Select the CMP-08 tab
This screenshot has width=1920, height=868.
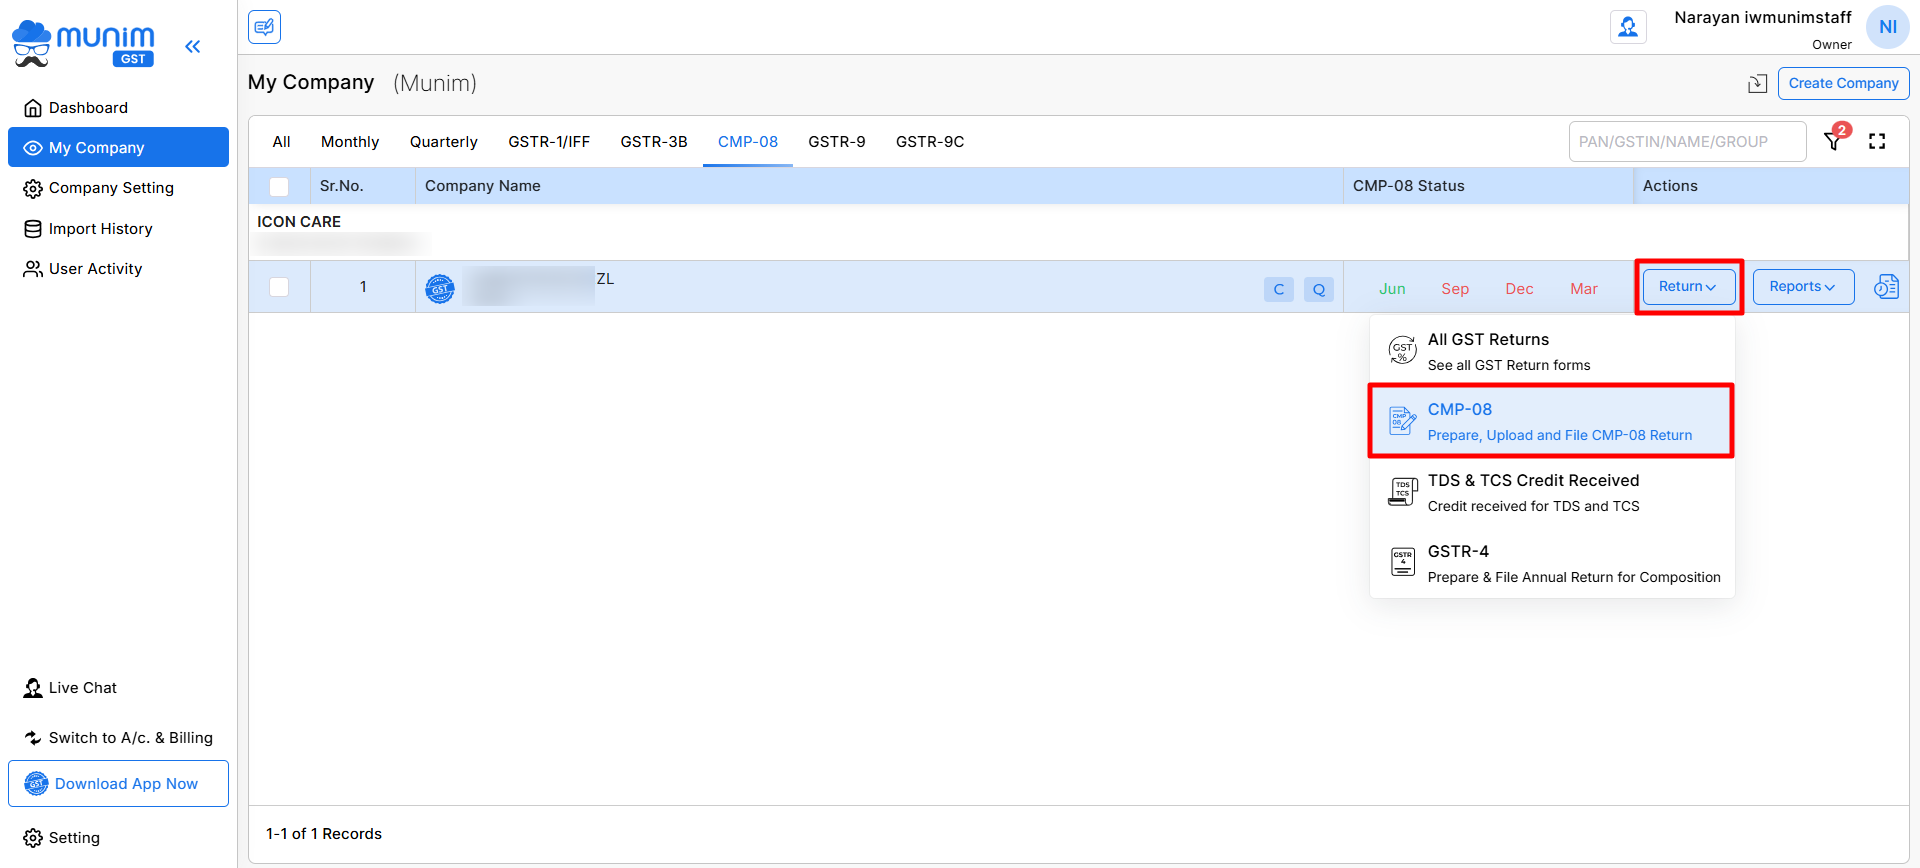[748, 142]
